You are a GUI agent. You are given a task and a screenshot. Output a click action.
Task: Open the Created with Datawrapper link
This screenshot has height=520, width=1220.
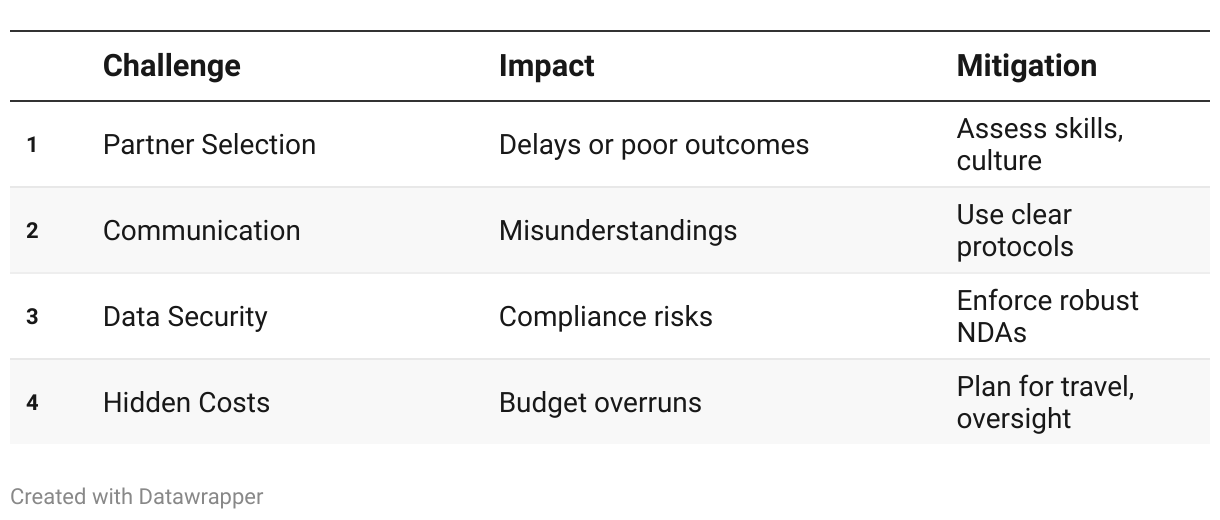(137, 496)
